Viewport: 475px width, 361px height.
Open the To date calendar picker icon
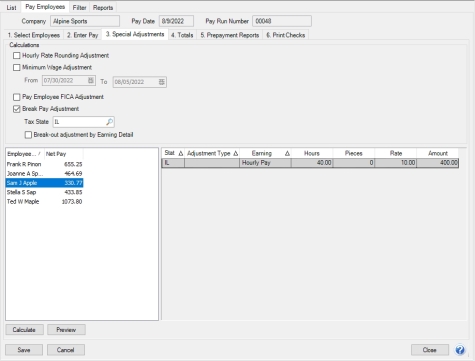click(x=161, y=82)
